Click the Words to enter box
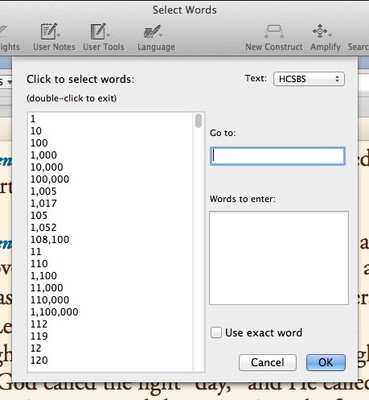369x400 pixels. point(279,258)
